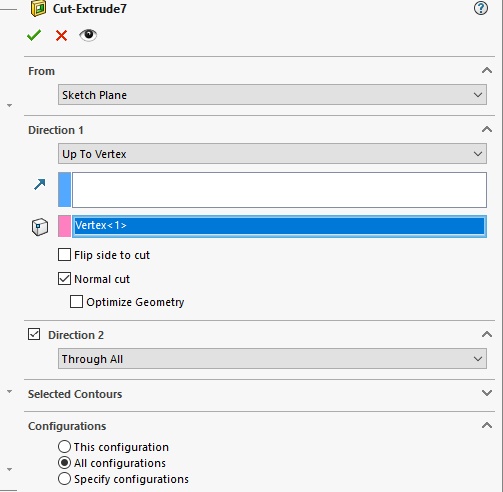
Task: Disable the Direction 2 checkbox
Action: [x=34, y=334]
